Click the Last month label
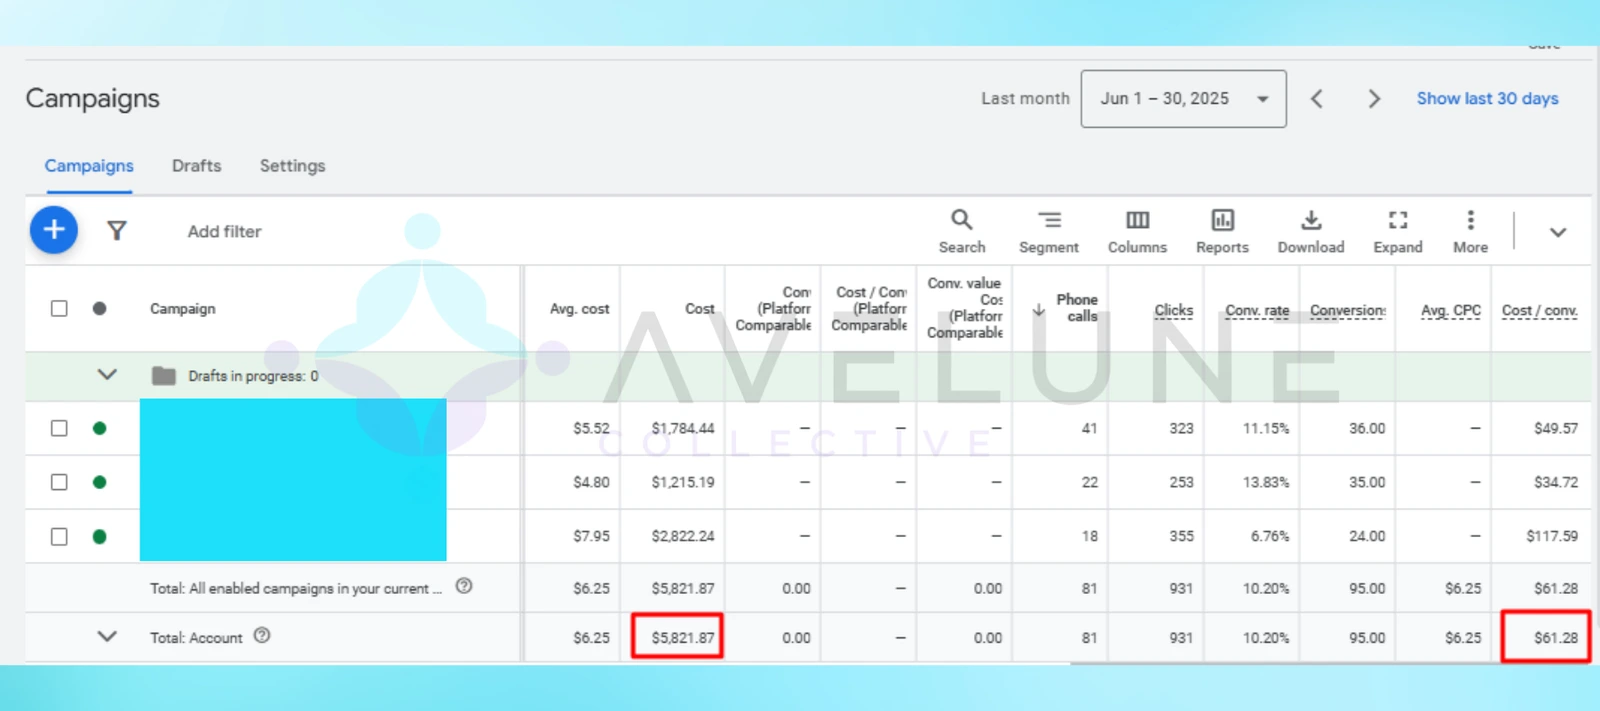1600x711 pixels. pos(1025,99)
